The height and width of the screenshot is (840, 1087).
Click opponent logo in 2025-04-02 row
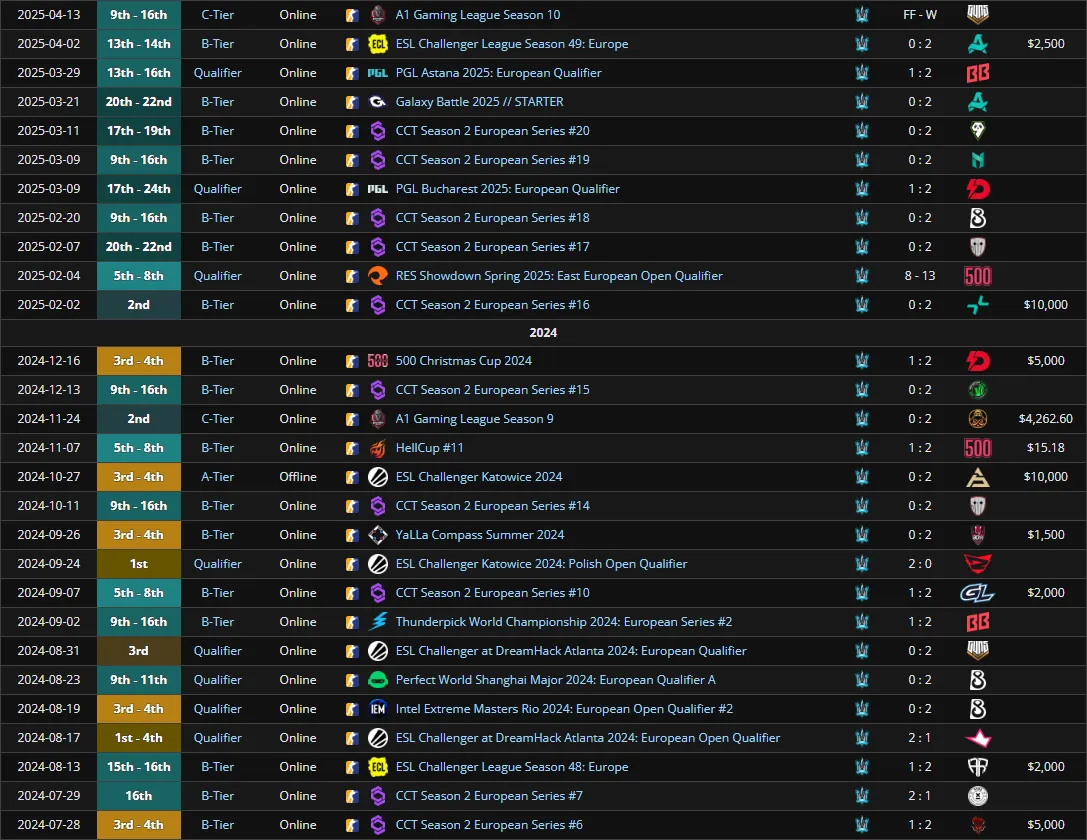pos(978,44)
